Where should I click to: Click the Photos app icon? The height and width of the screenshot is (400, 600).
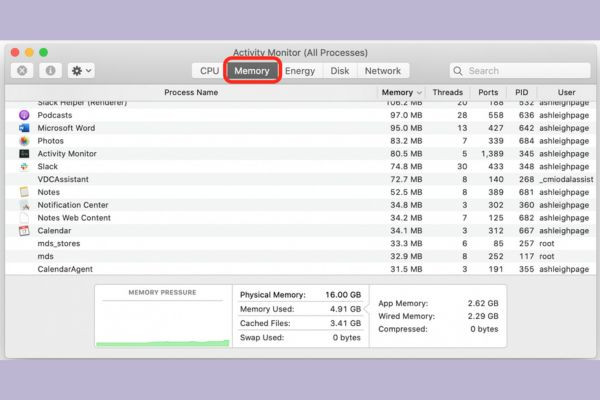pos(24,141)
